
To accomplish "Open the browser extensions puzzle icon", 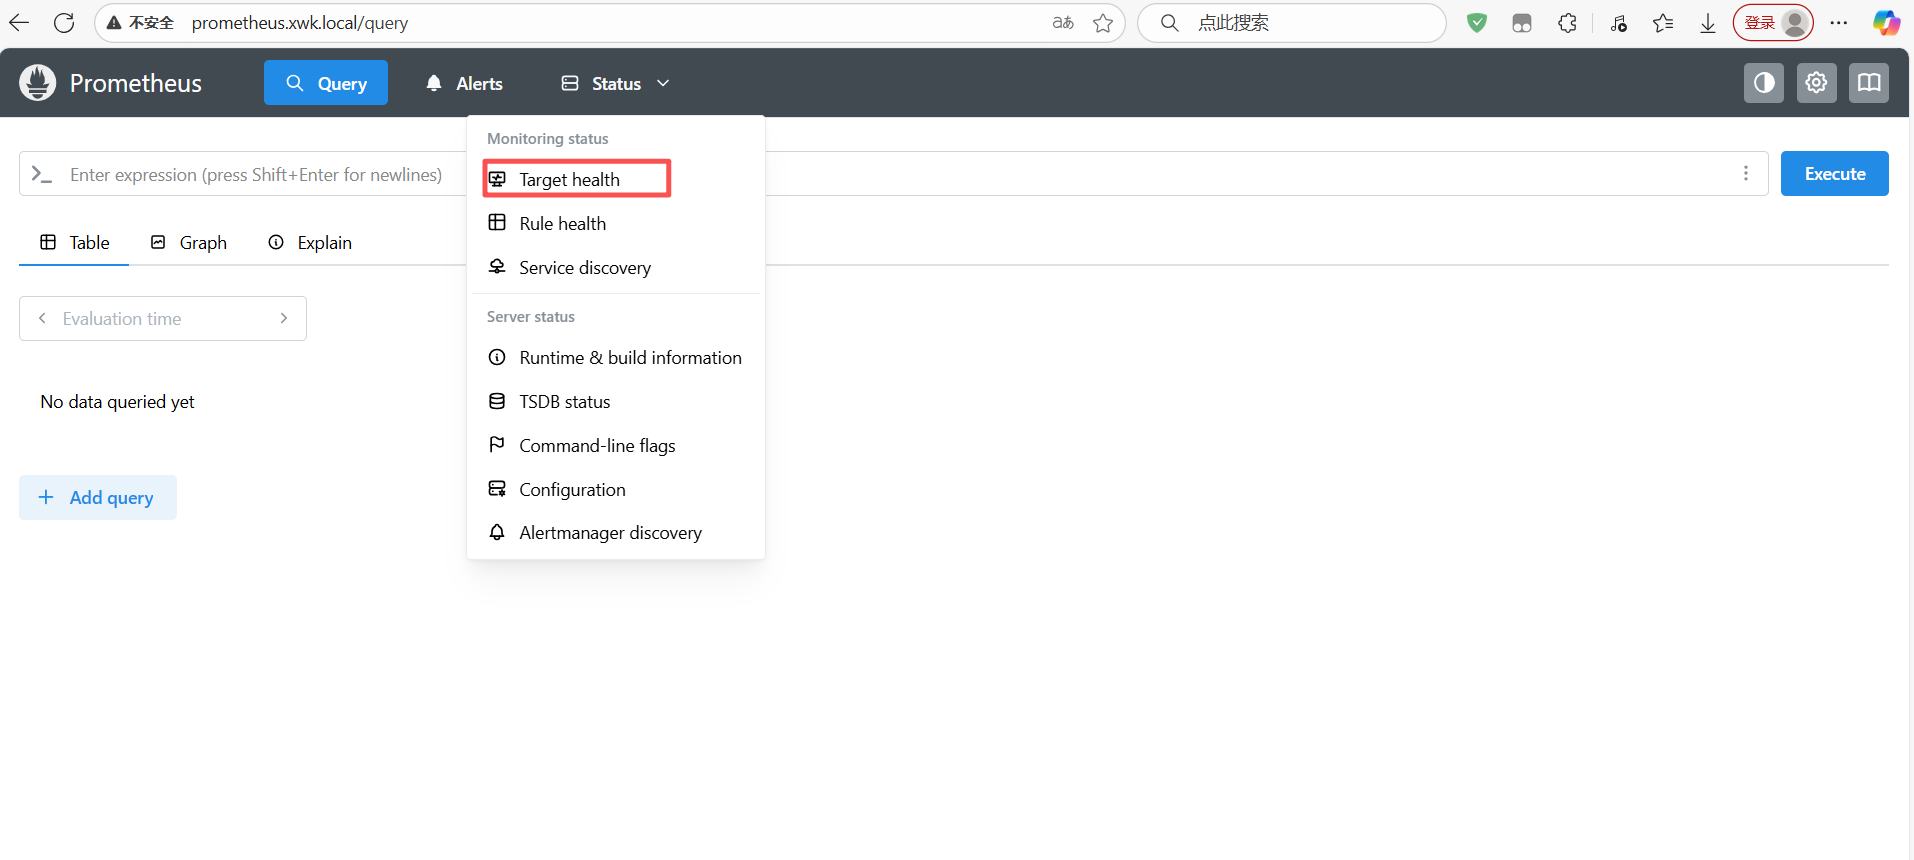I will [1567, 22].
